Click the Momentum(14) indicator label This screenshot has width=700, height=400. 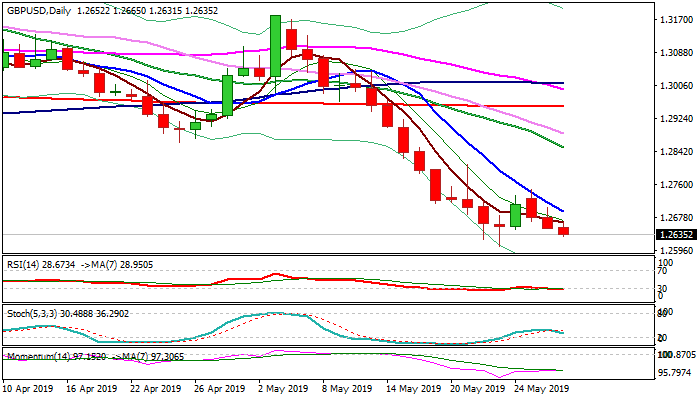click(x=39, y=355)
